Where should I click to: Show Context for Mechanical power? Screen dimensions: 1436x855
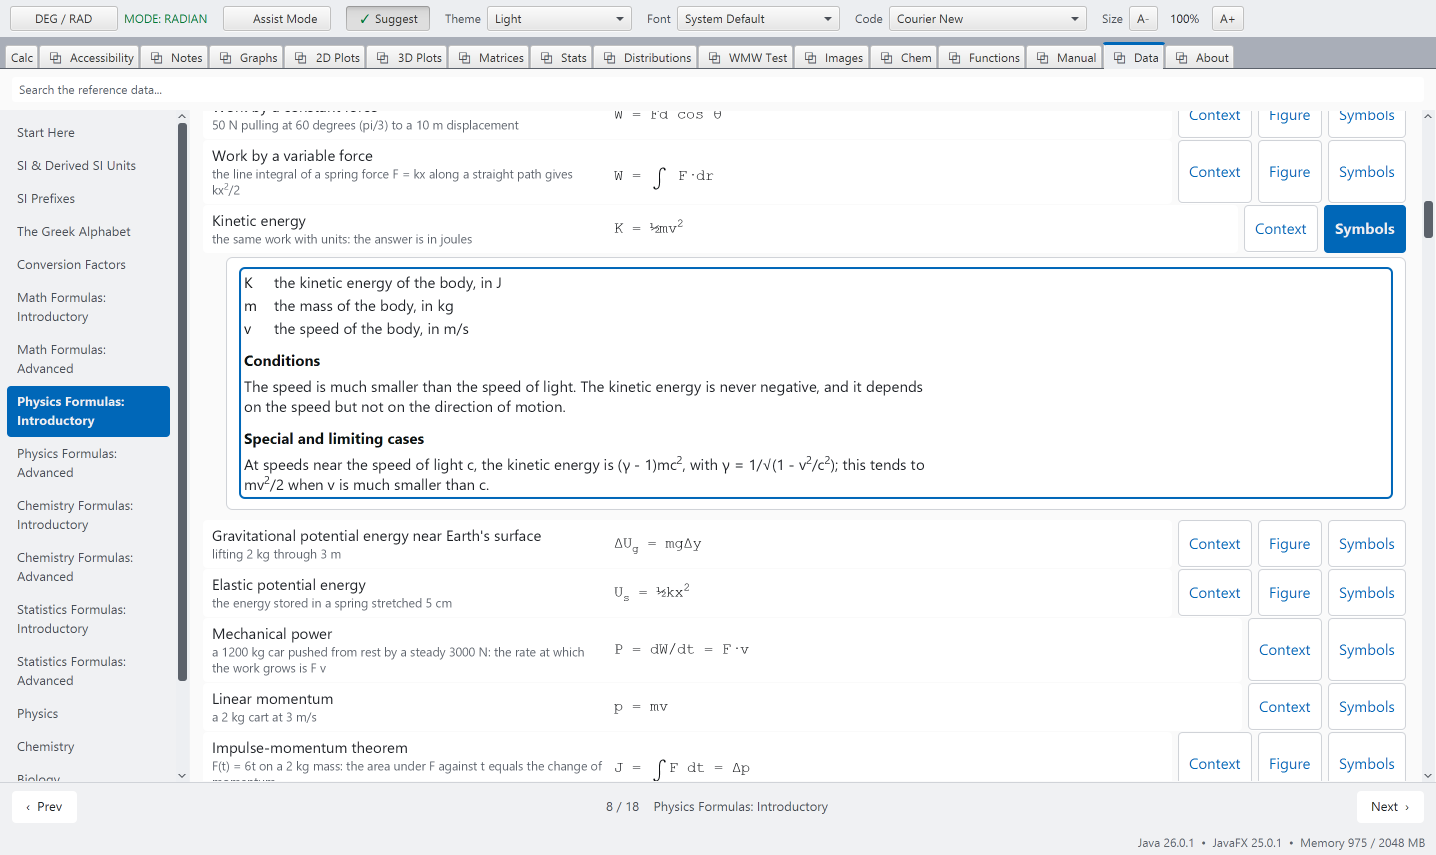coord(1284,650)
